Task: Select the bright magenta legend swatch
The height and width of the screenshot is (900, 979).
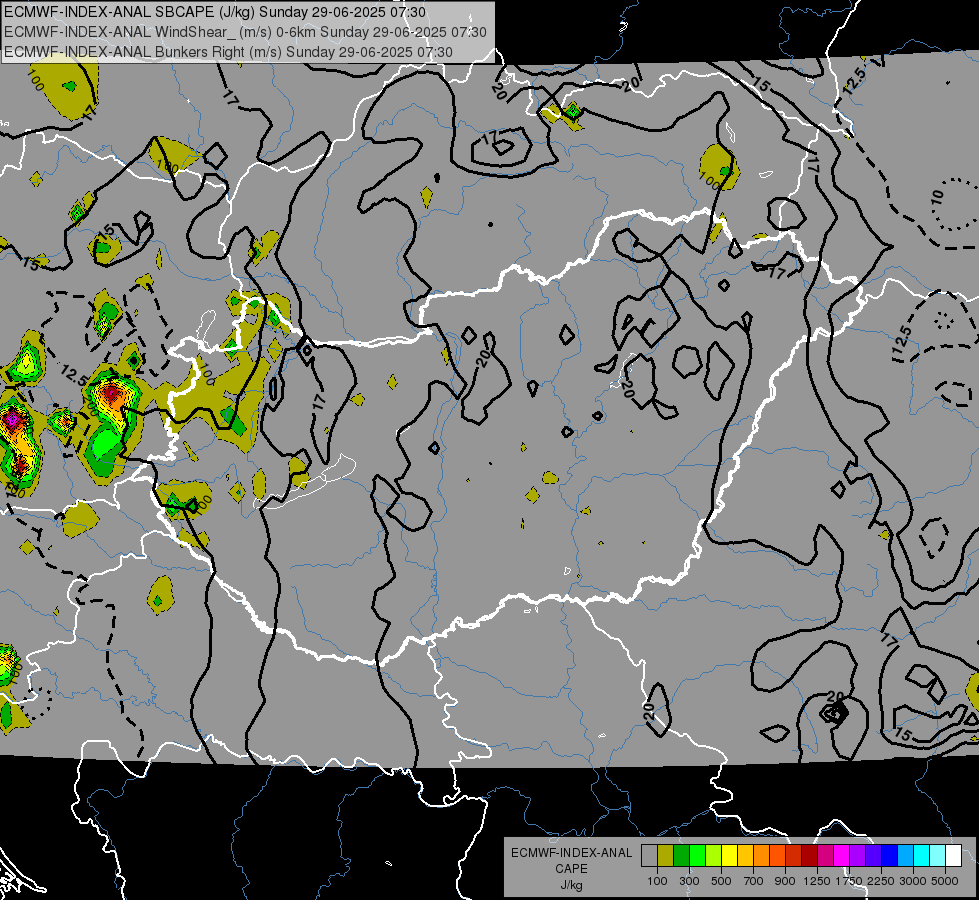Action: (x=841, y=855)
